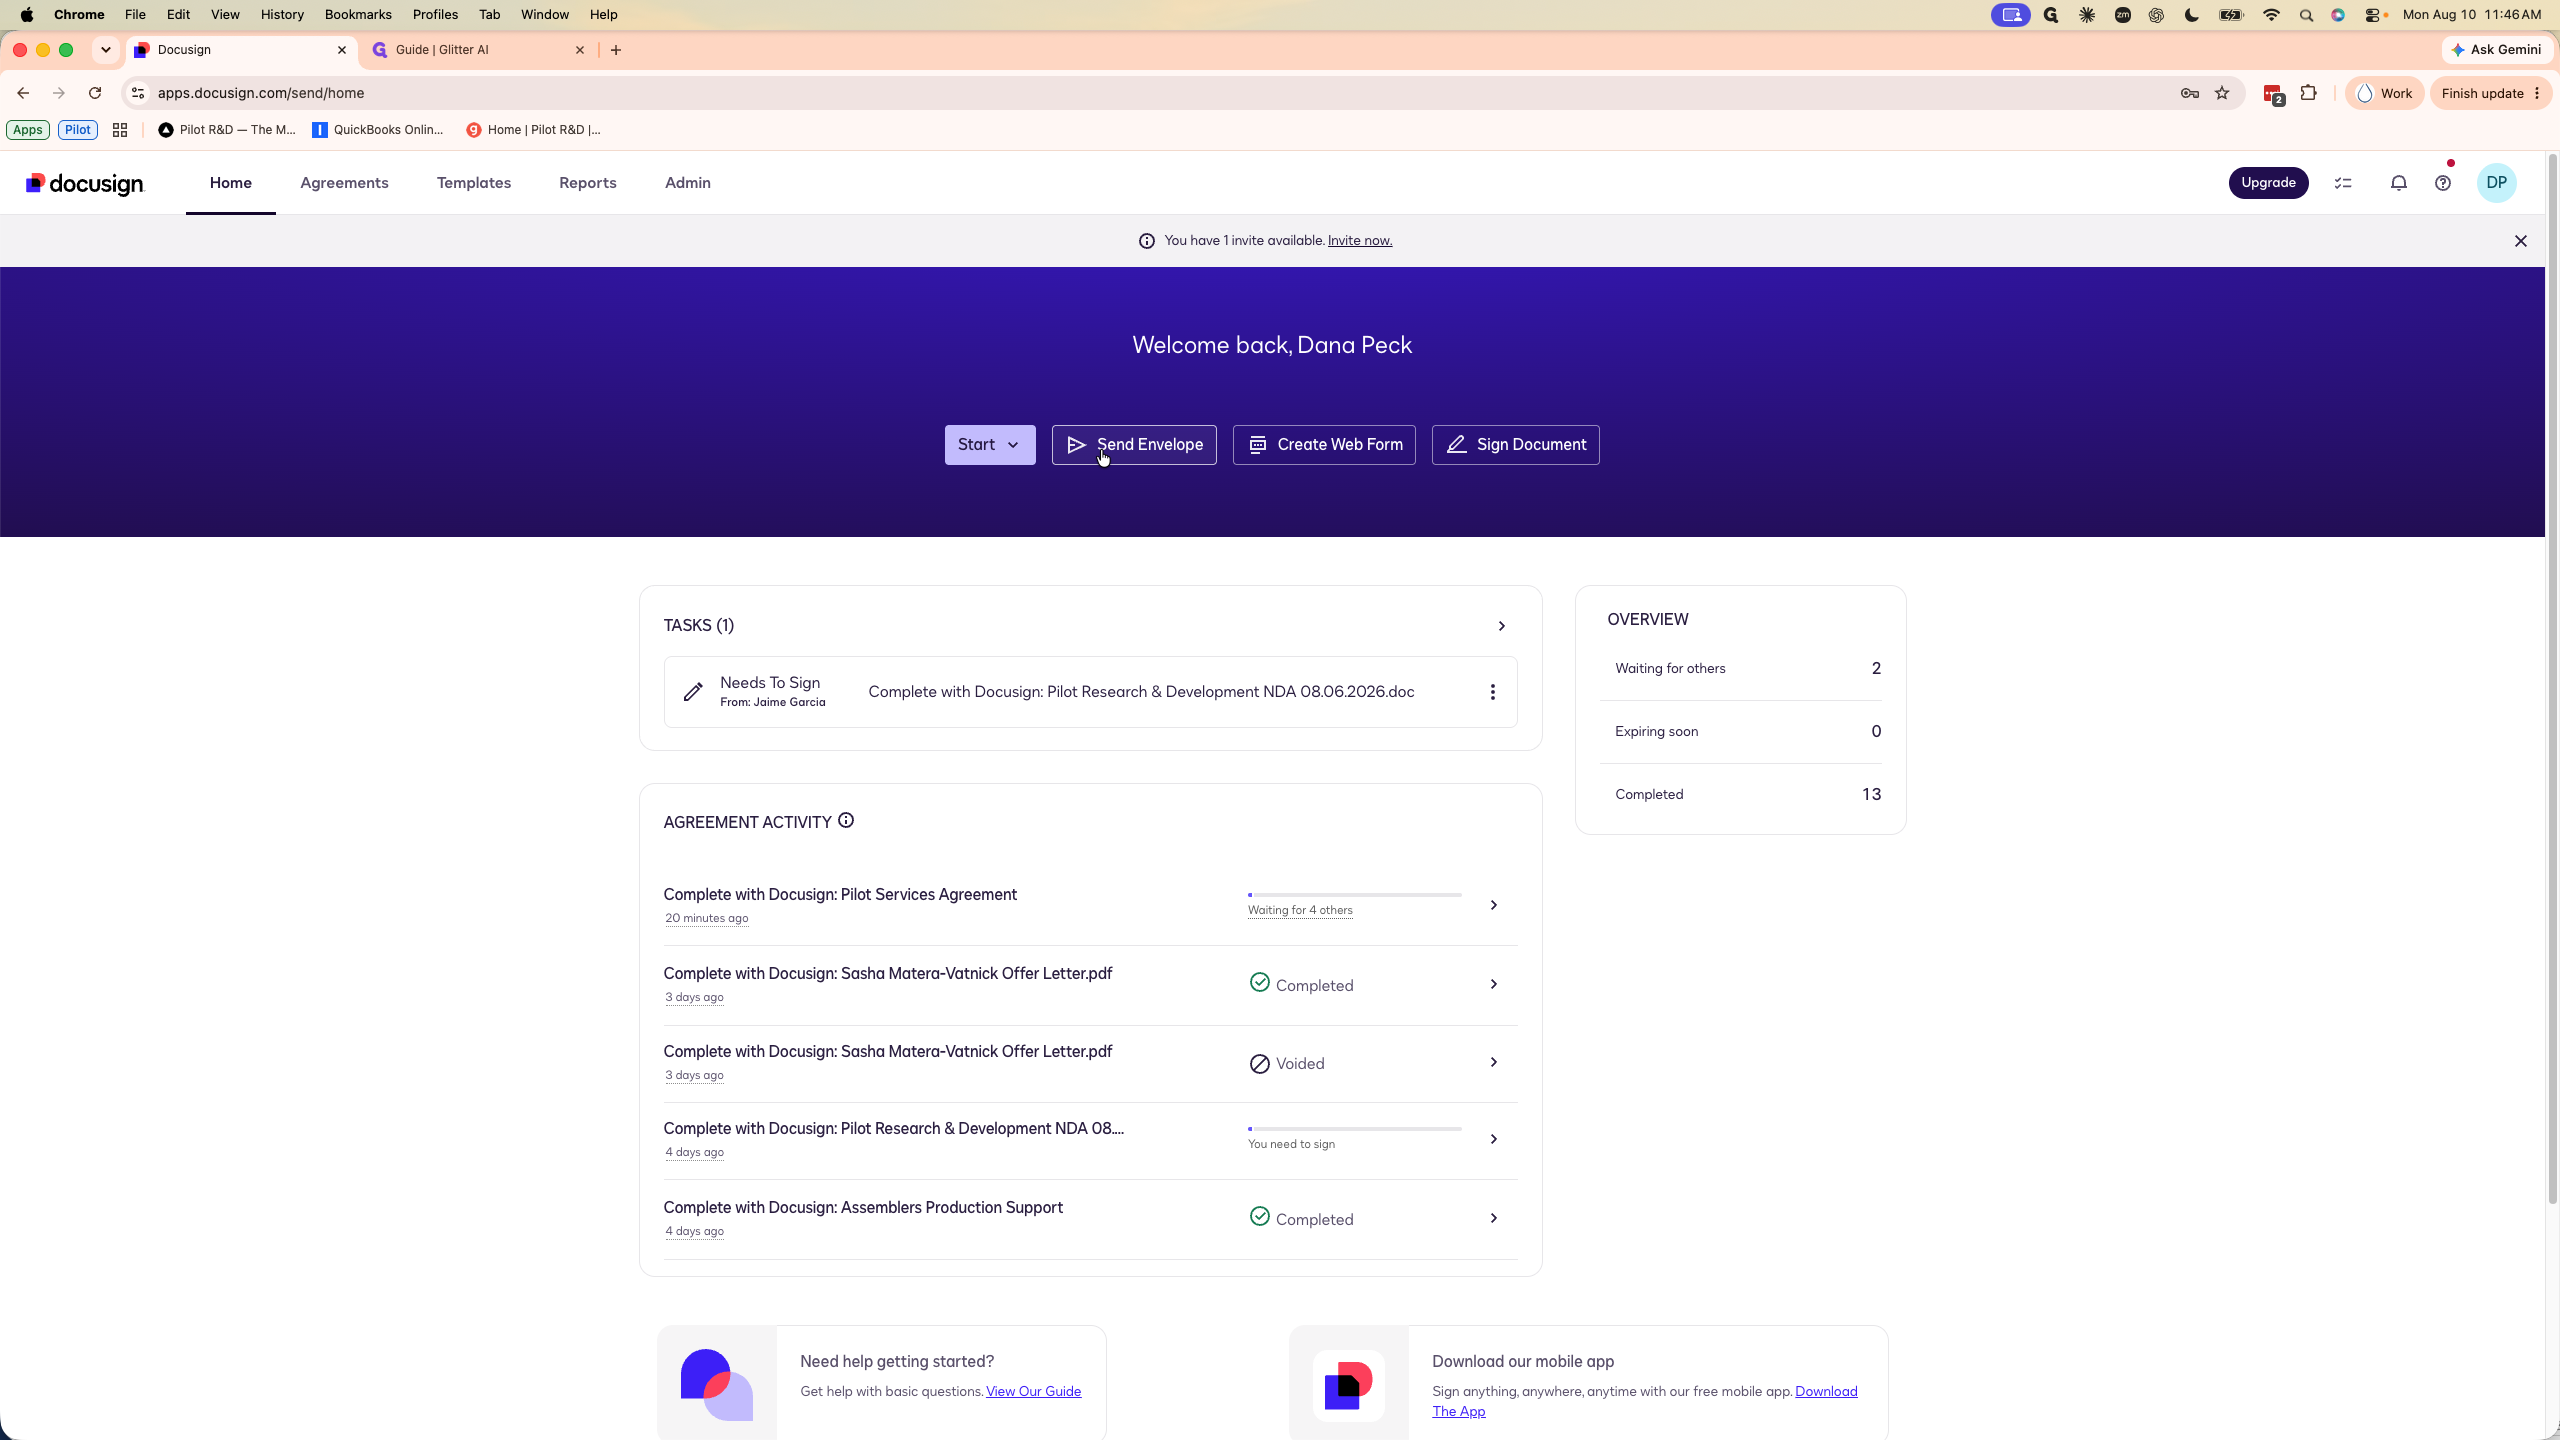Open the DP profile avatar
Screen dimensions: 2560x1440
click(2497, 183)
